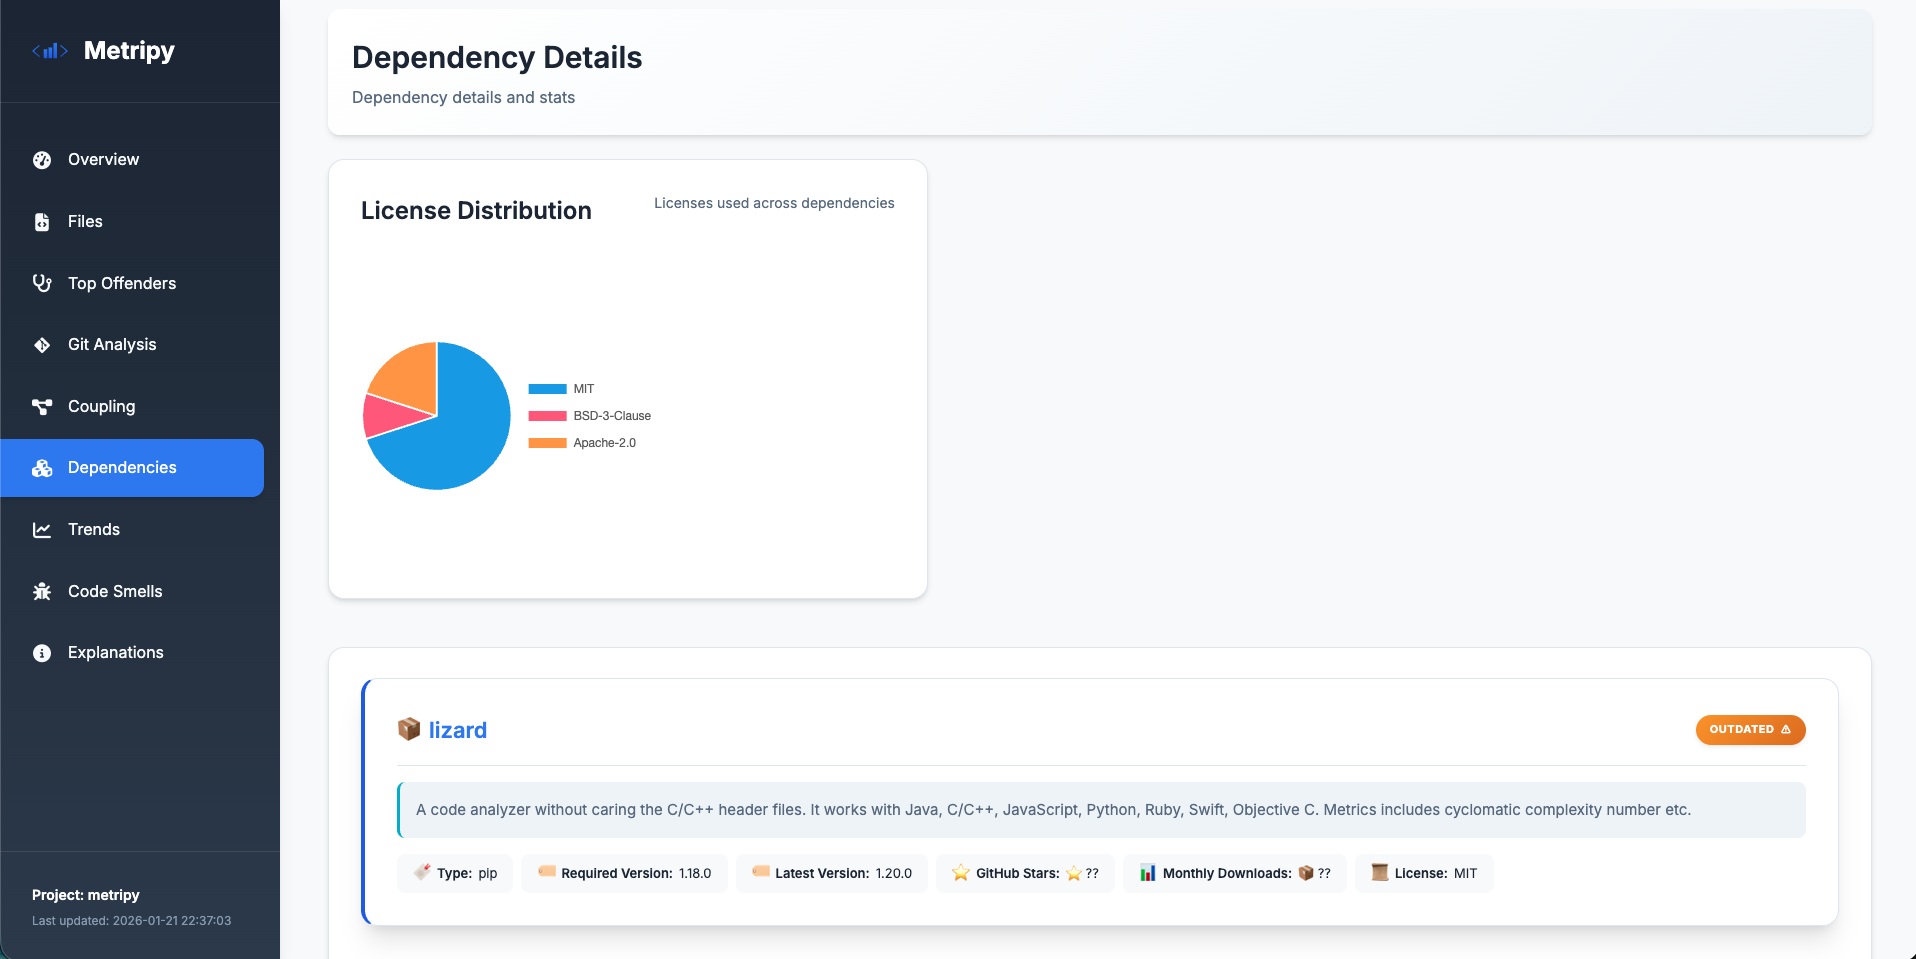The width and height of the screenshot is (1916, 959).
Task: Click the OUTDATED warning badge
Action: point(1749,729)
